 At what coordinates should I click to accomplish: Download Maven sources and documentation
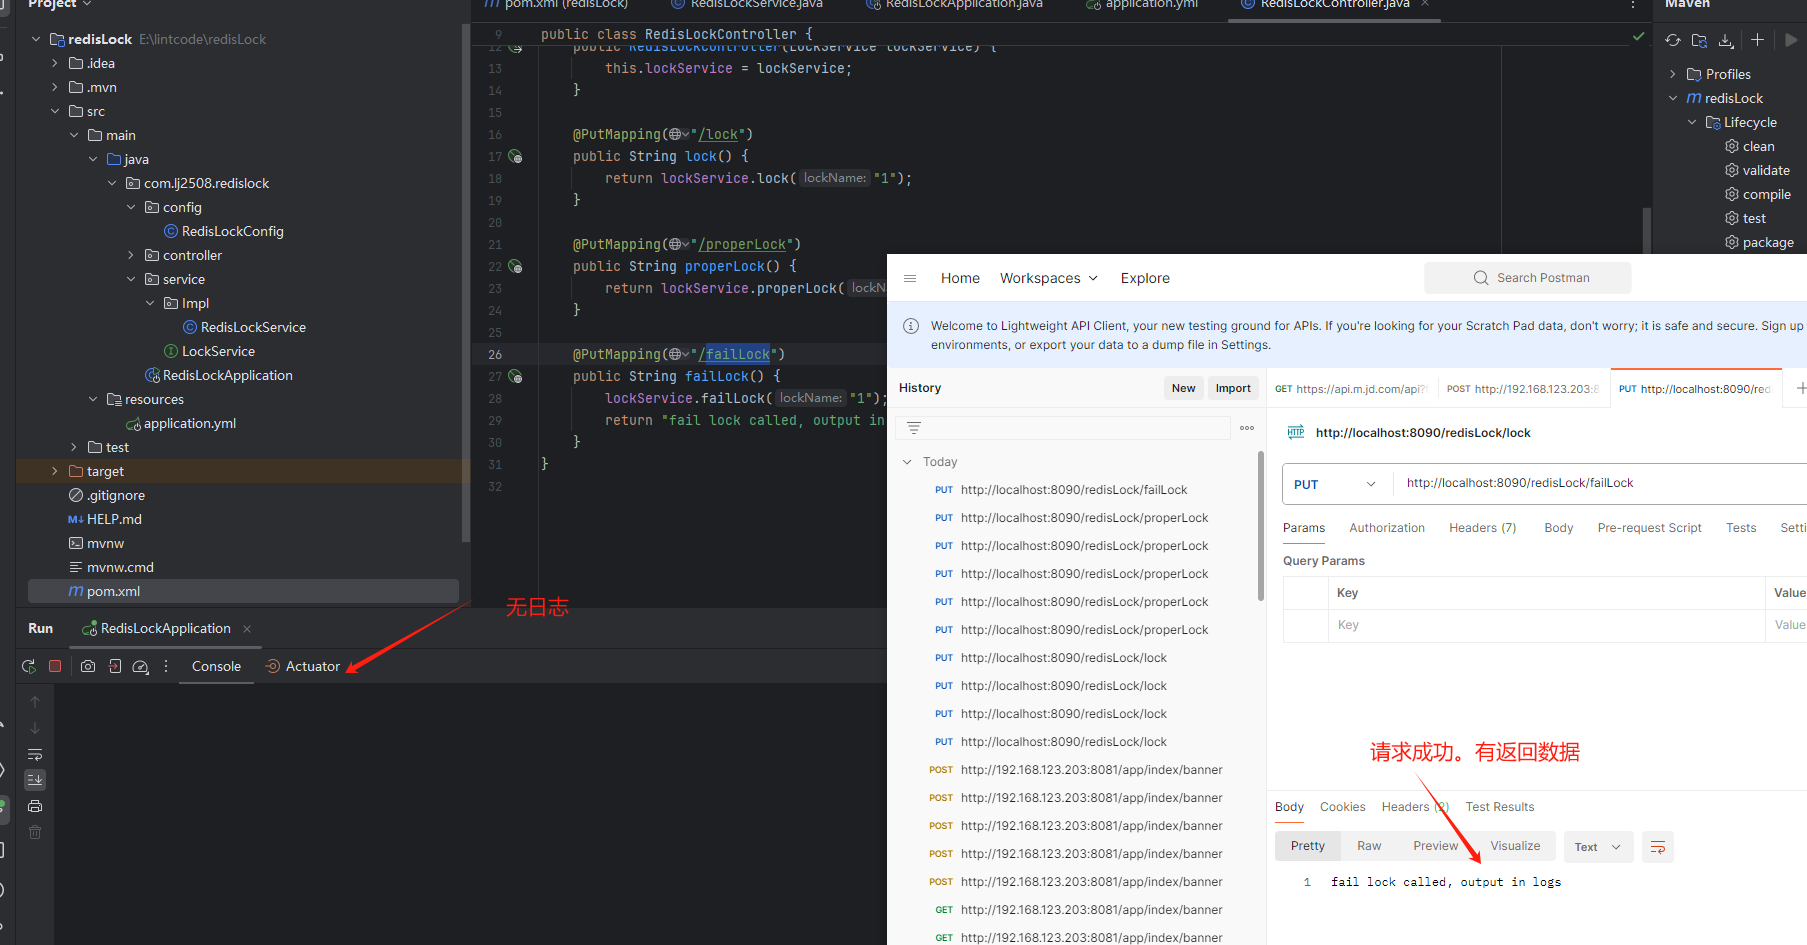pyautogui.click(x=1726, y=40)
